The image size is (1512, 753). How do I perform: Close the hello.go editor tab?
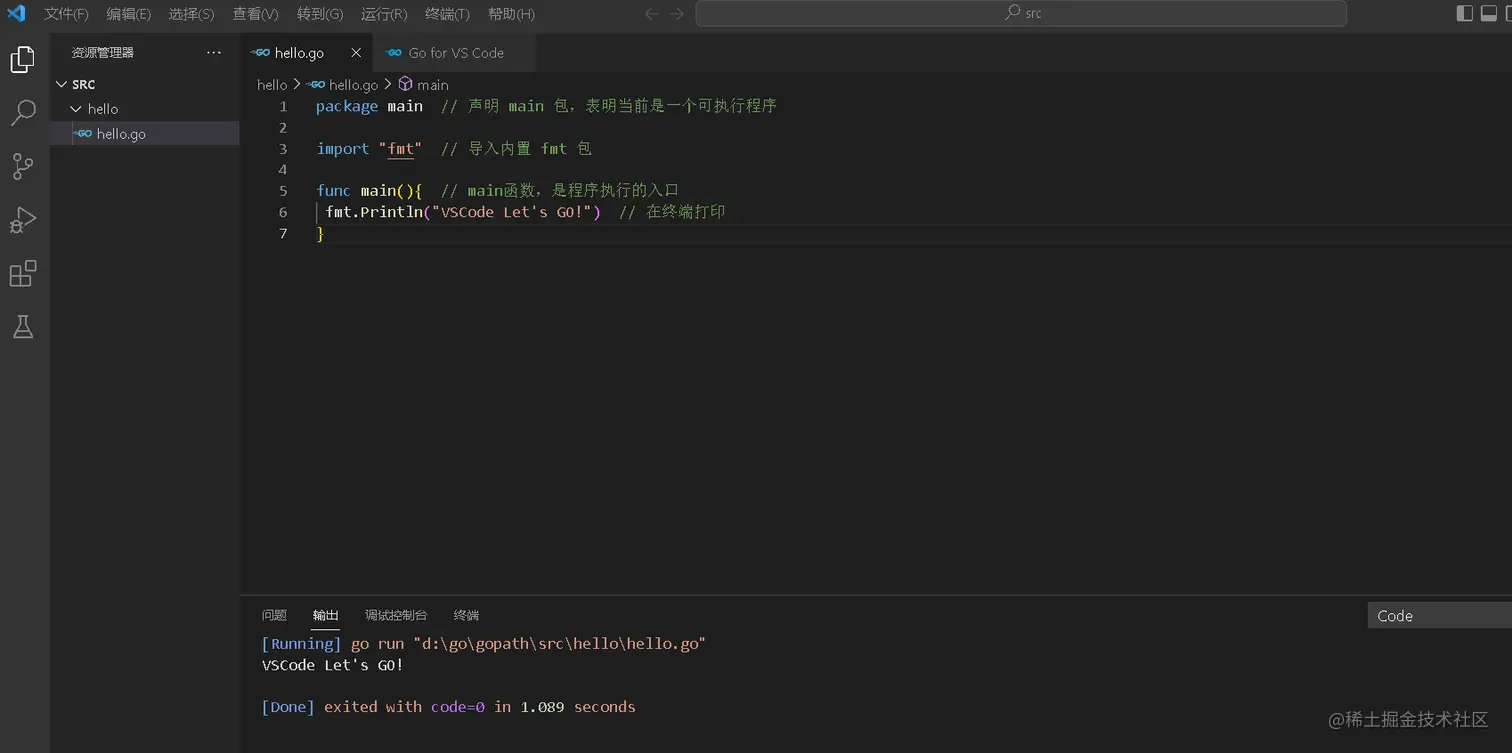pyautogui.click(x=355, y=53)
